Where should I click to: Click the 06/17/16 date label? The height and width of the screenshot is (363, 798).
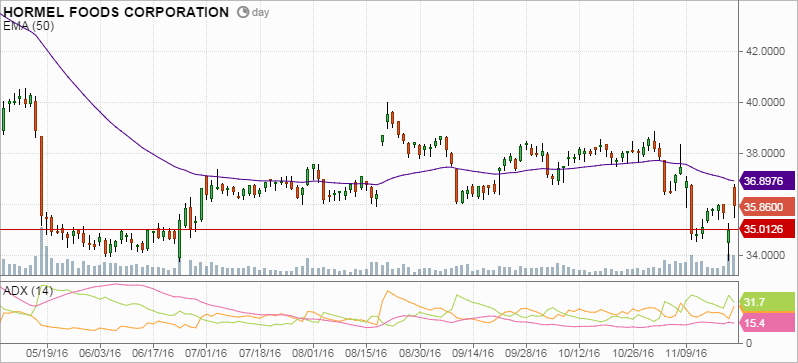(x=153, y=353)
